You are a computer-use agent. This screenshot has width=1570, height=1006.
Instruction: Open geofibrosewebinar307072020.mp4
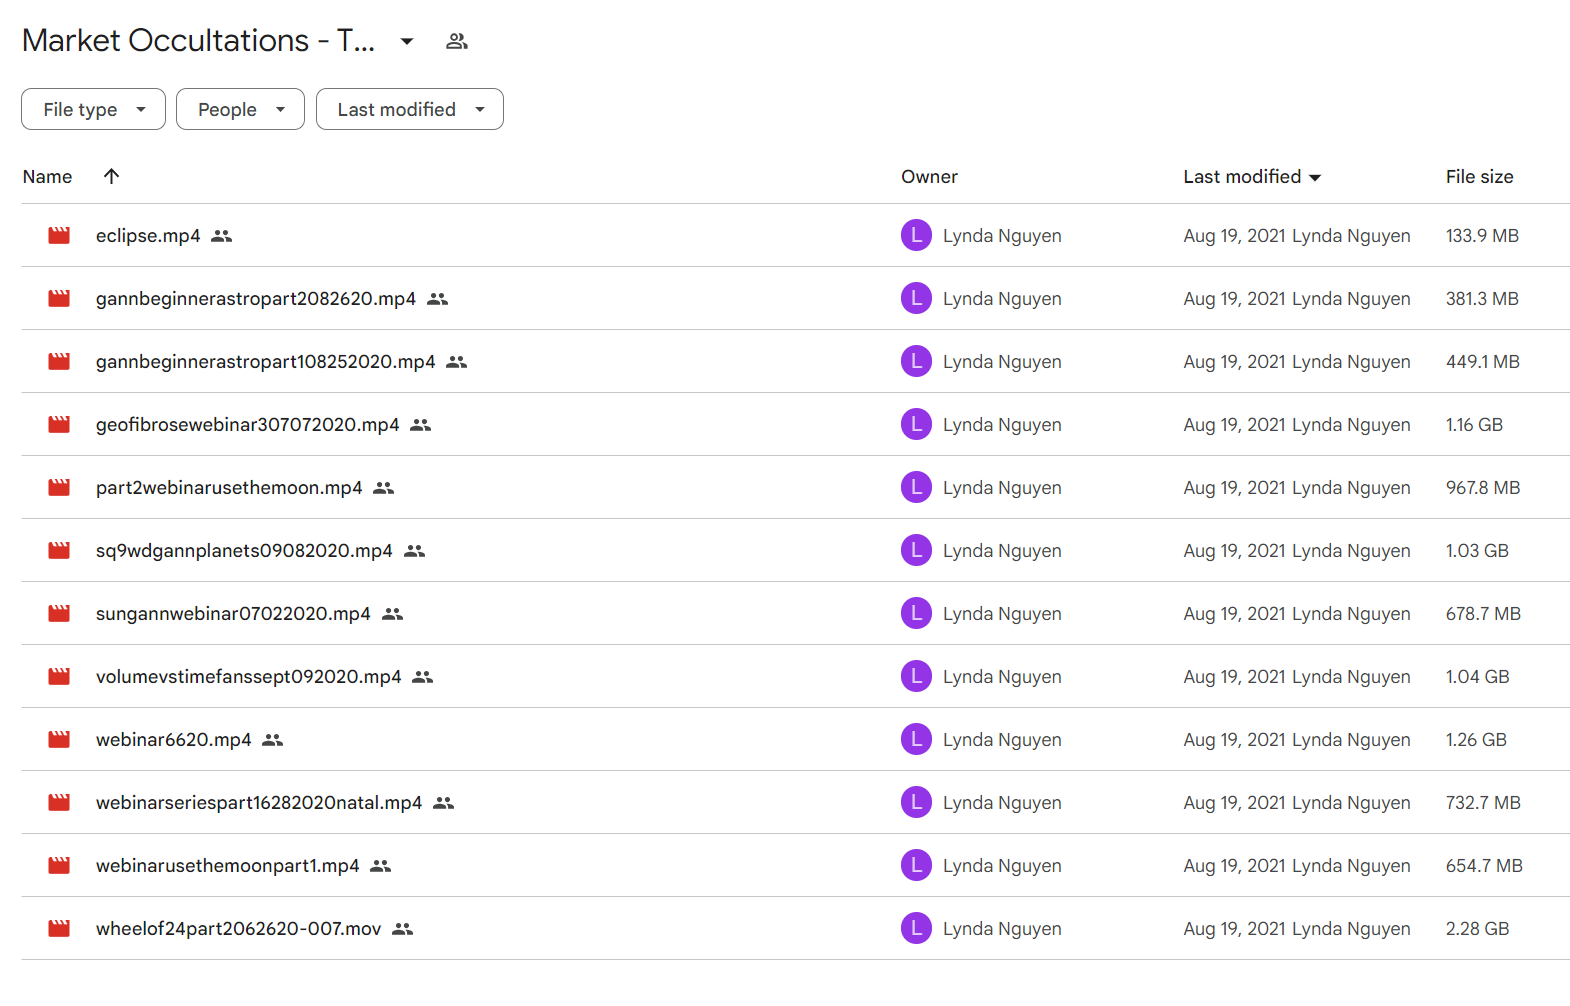click(248, 425)
